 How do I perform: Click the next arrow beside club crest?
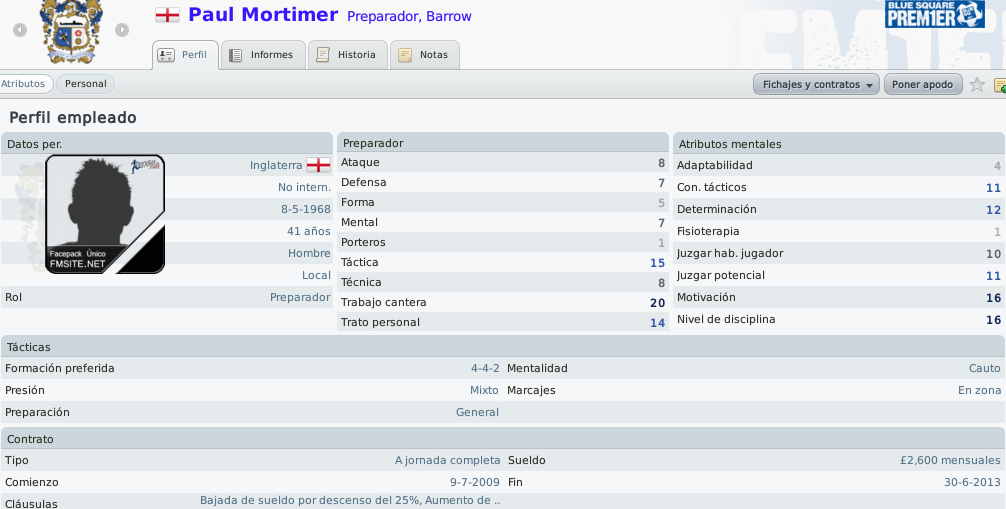[122, 30]
